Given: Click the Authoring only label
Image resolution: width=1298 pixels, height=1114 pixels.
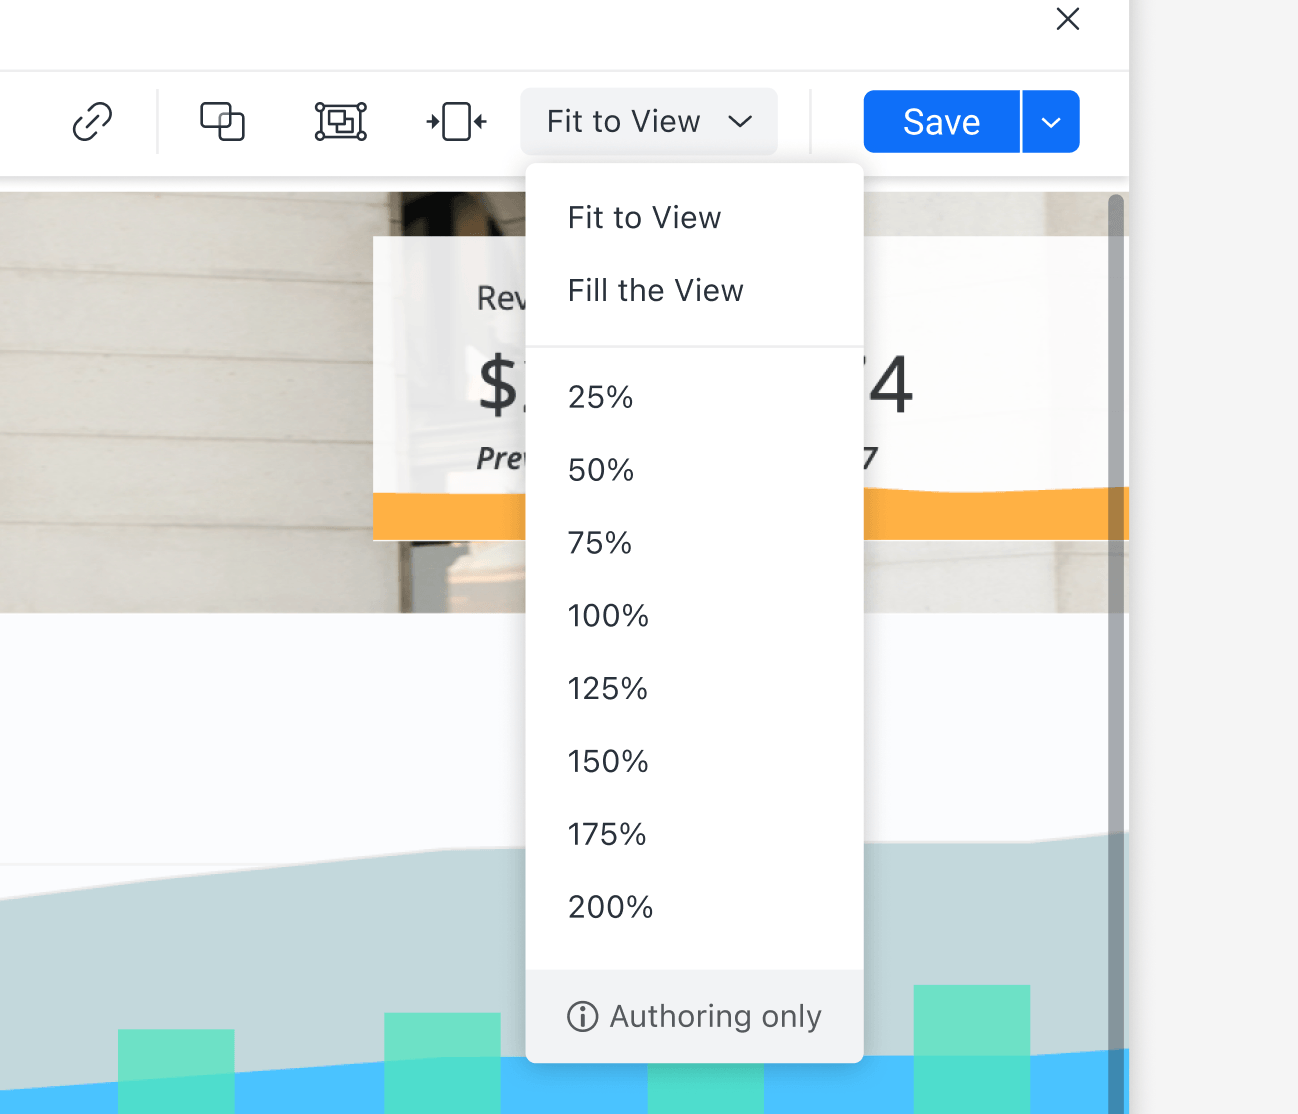Looking at the screenshot, I should tap(715, 1016).
